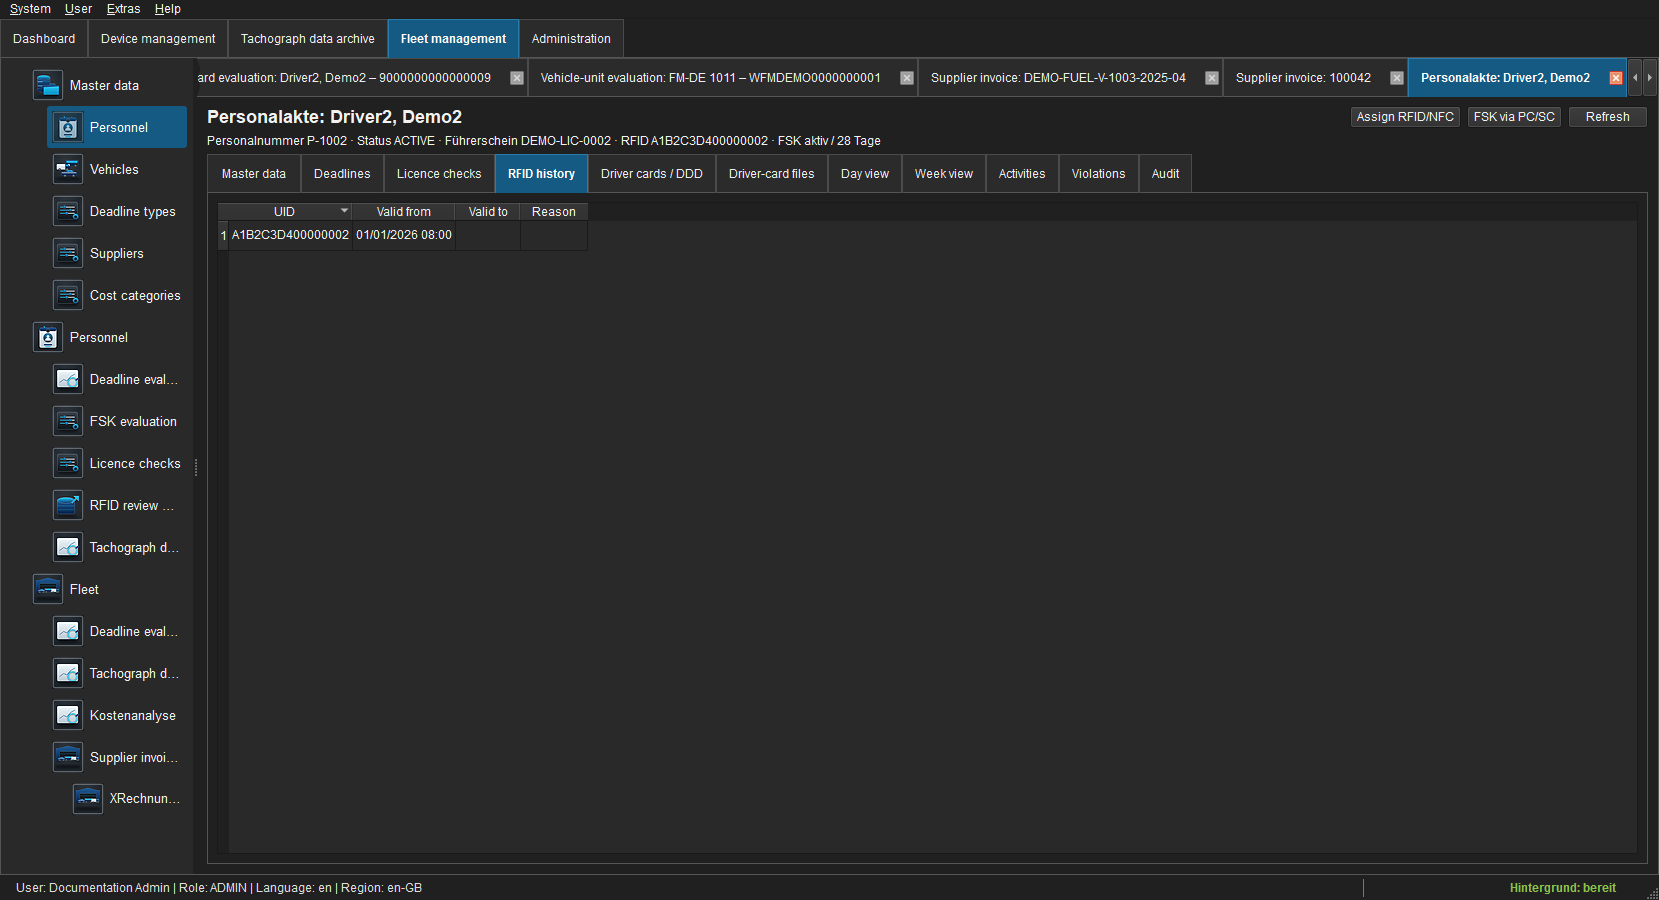1659x900 pixels.
Task: Switch to the Driver cards / DDD tab
Action: [x=652, y=174]
